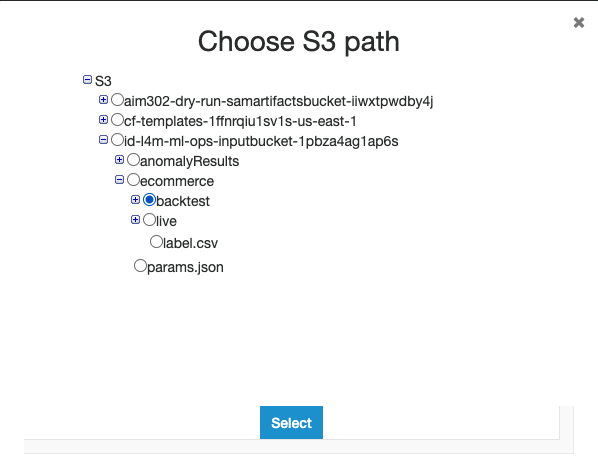Pick the label.csv file radio button

(x=156, y=241)
